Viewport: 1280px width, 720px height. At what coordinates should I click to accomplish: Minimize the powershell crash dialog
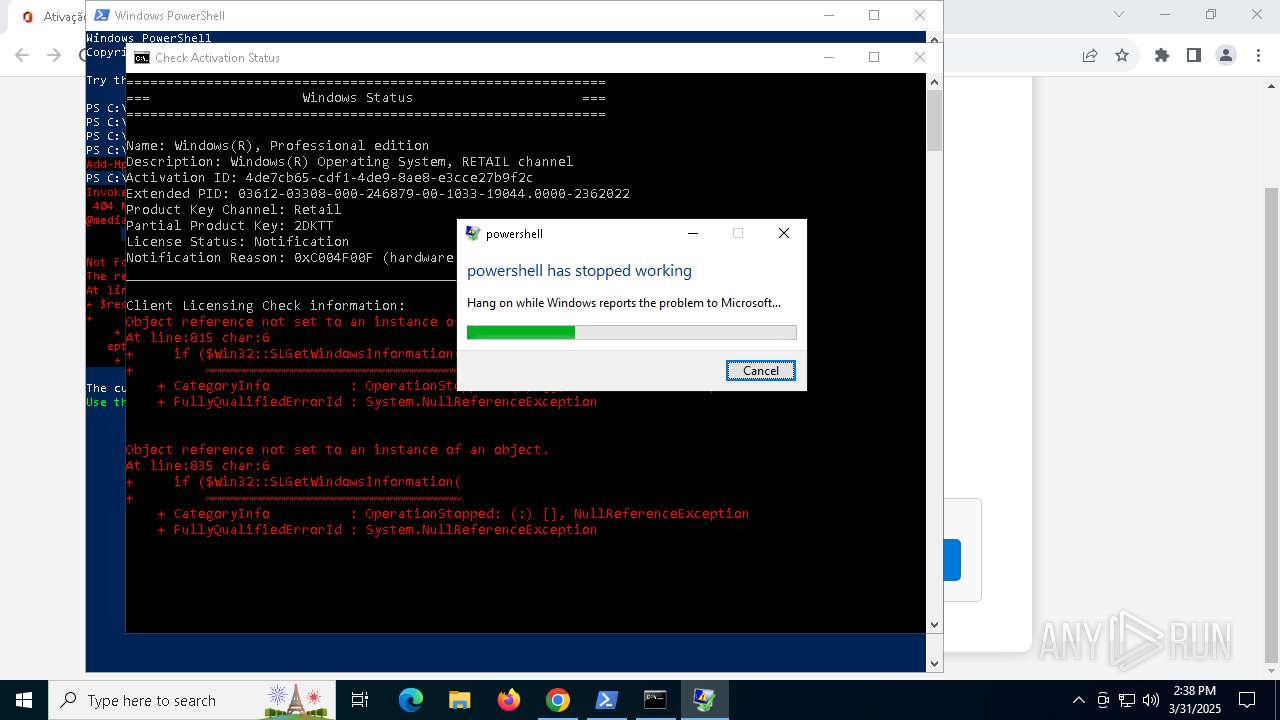693,233
